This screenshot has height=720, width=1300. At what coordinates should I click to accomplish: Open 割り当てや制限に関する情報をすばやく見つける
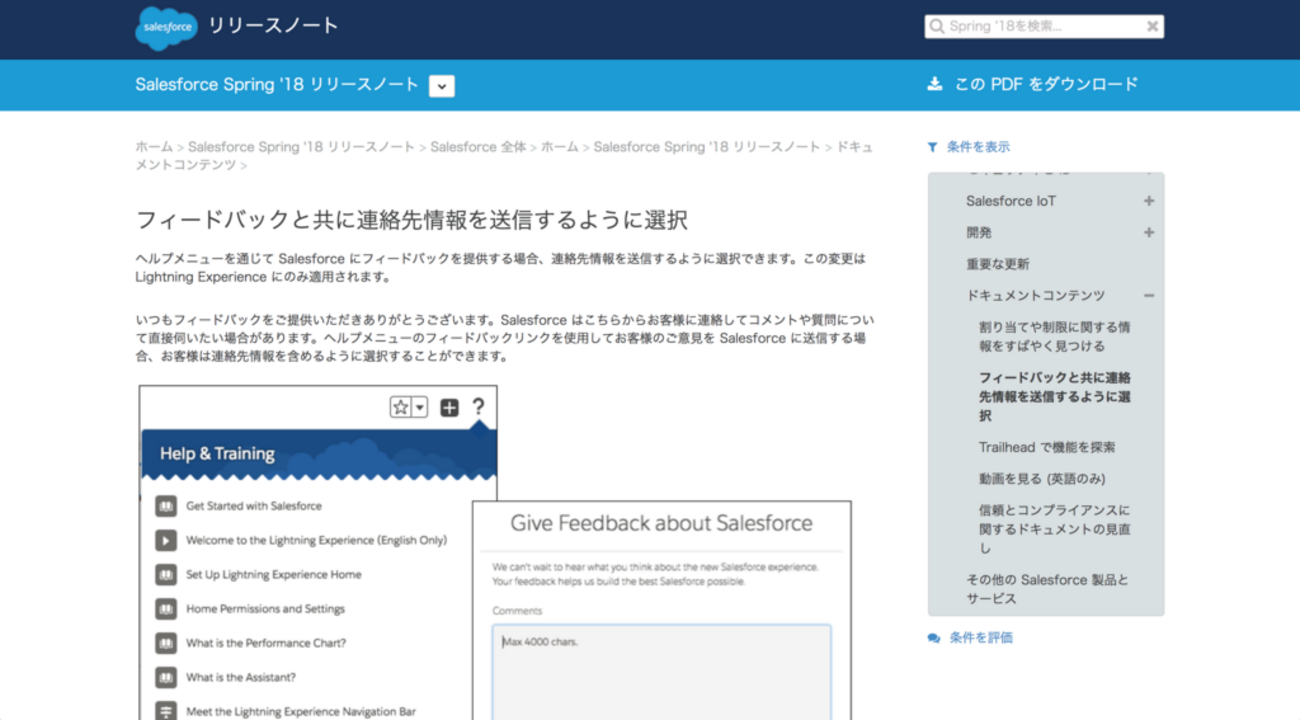1055,337
